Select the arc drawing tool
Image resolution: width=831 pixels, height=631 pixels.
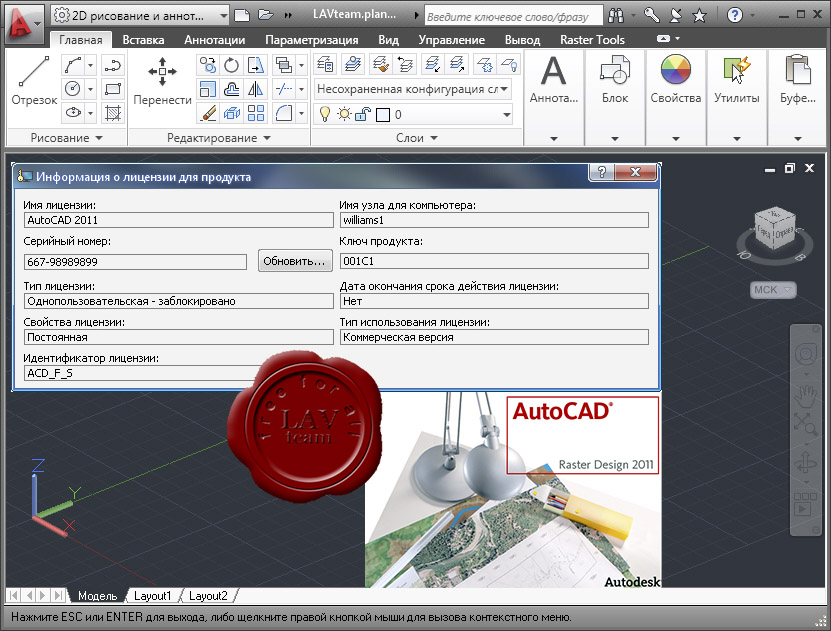point(73,65)
